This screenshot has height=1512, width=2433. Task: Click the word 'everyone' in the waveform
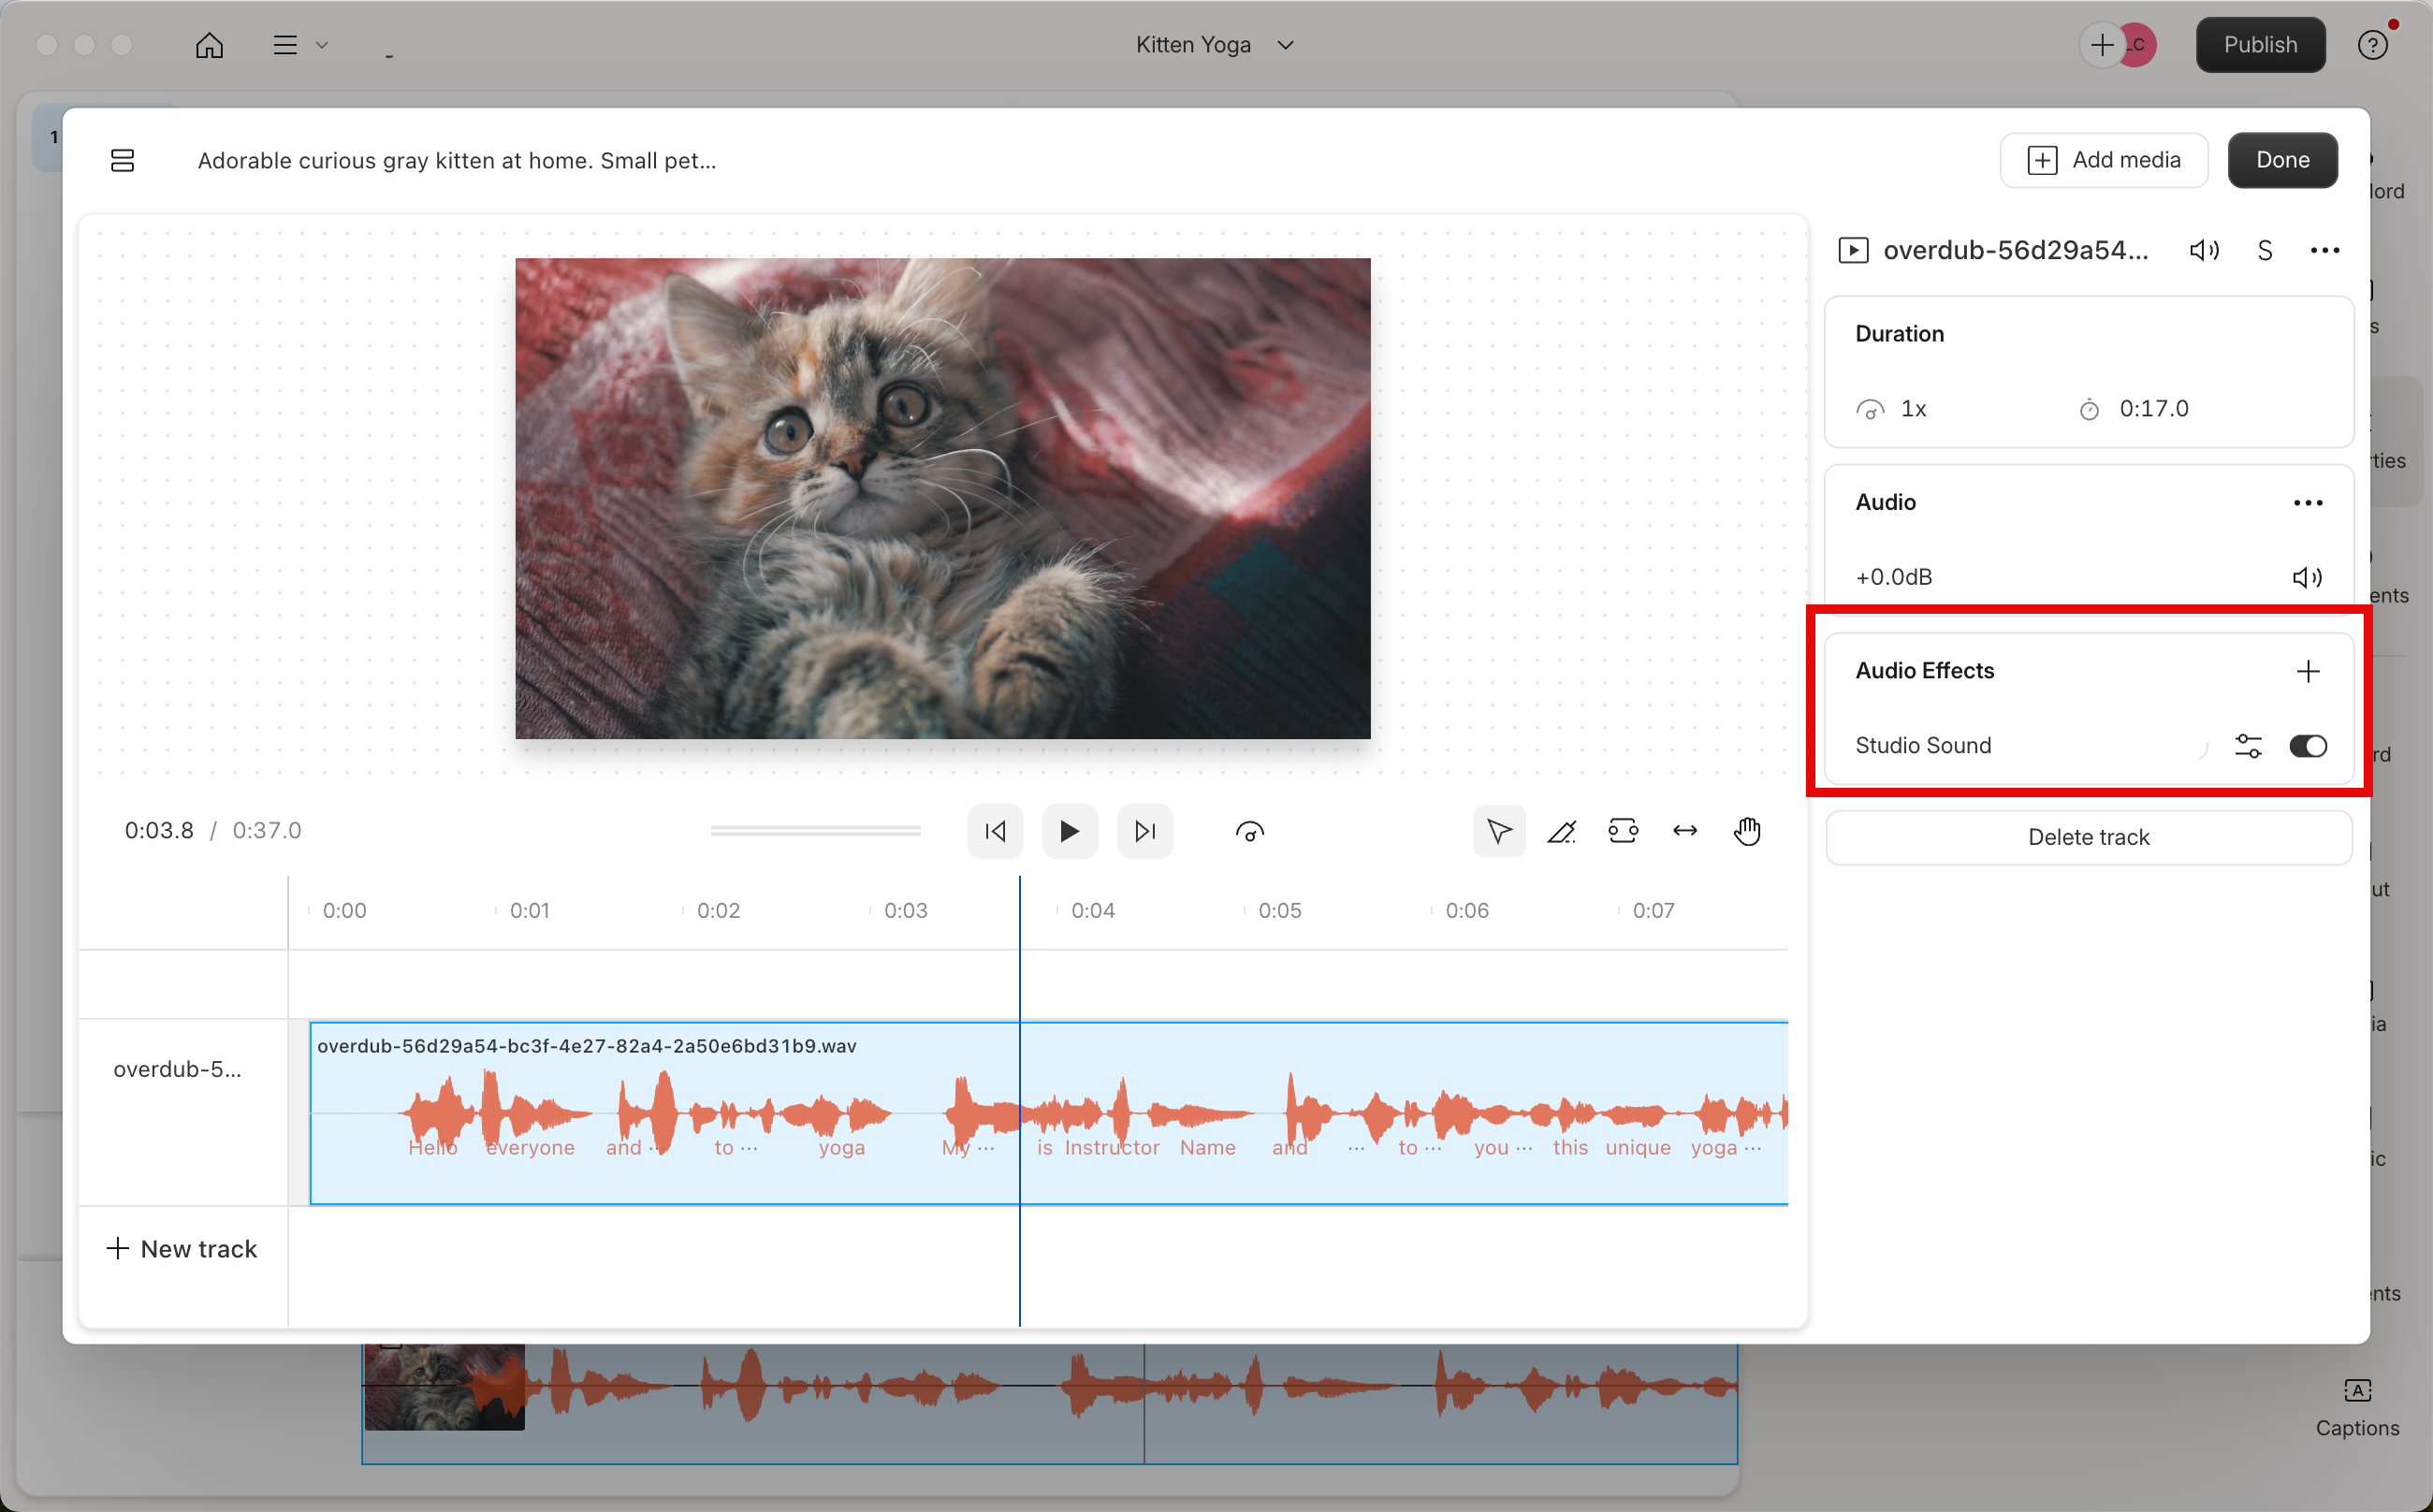point(530,1148)
